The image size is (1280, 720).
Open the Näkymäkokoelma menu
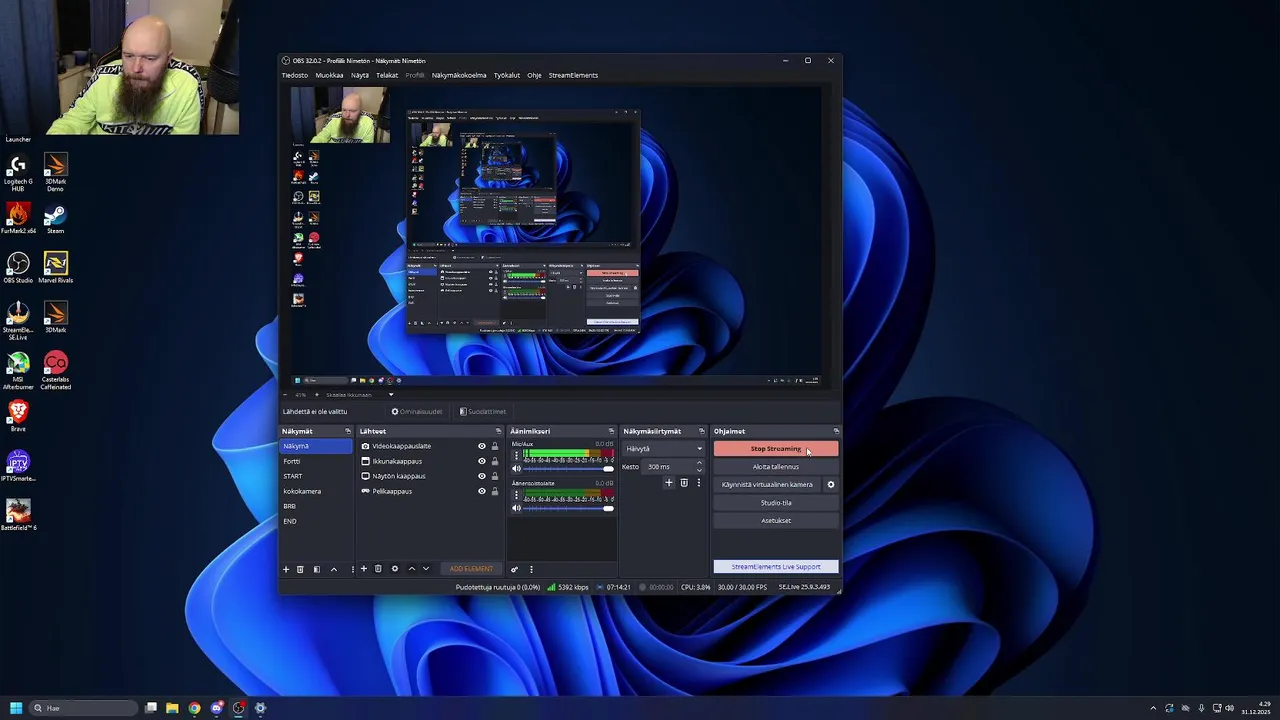[x=459, y=75]
